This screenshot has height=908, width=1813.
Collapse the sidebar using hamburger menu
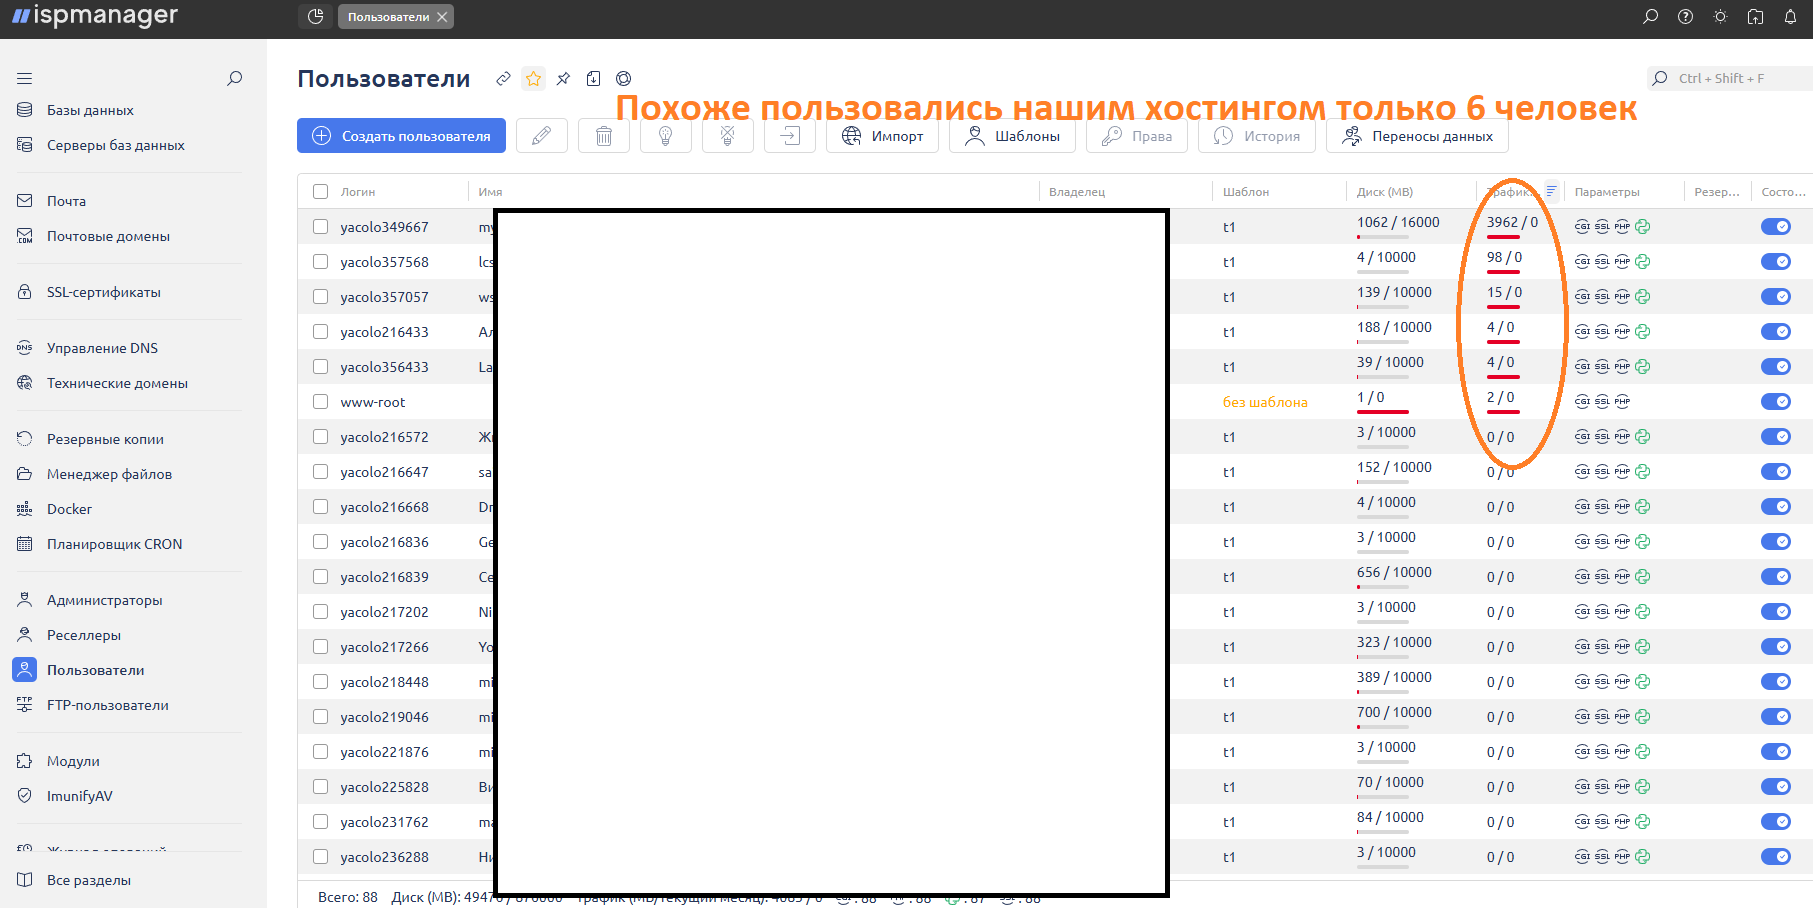click(25, 78)
